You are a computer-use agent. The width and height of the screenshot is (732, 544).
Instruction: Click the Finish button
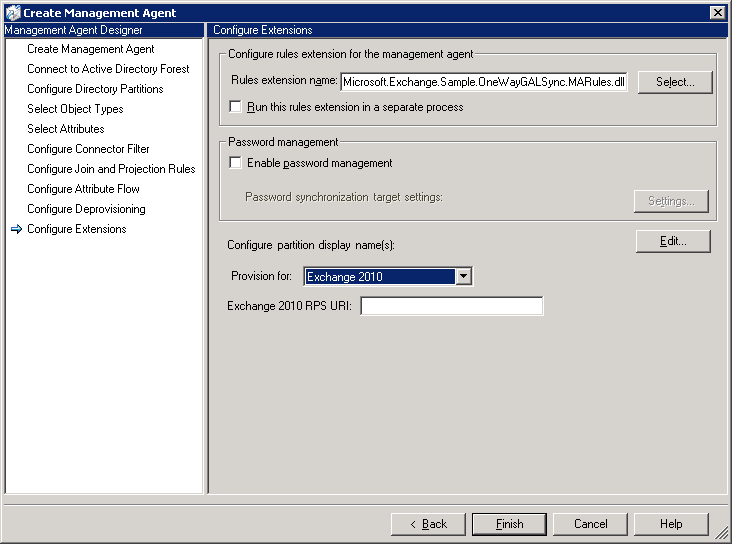(x=509, y=524)
